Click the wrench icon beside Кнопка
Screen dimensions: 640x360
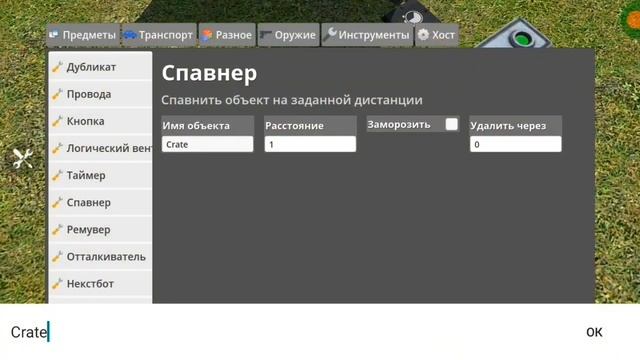click(57, 121)
